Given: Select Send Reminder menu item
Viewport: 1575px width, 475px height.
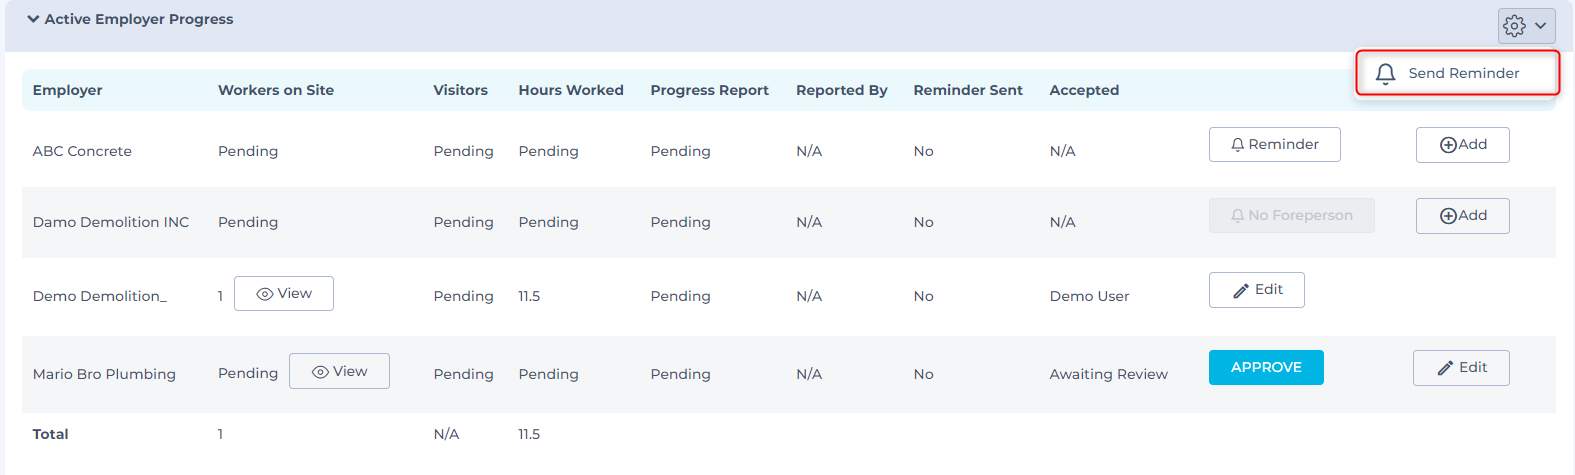Looking at the screenshot, I should (1463, 73).
